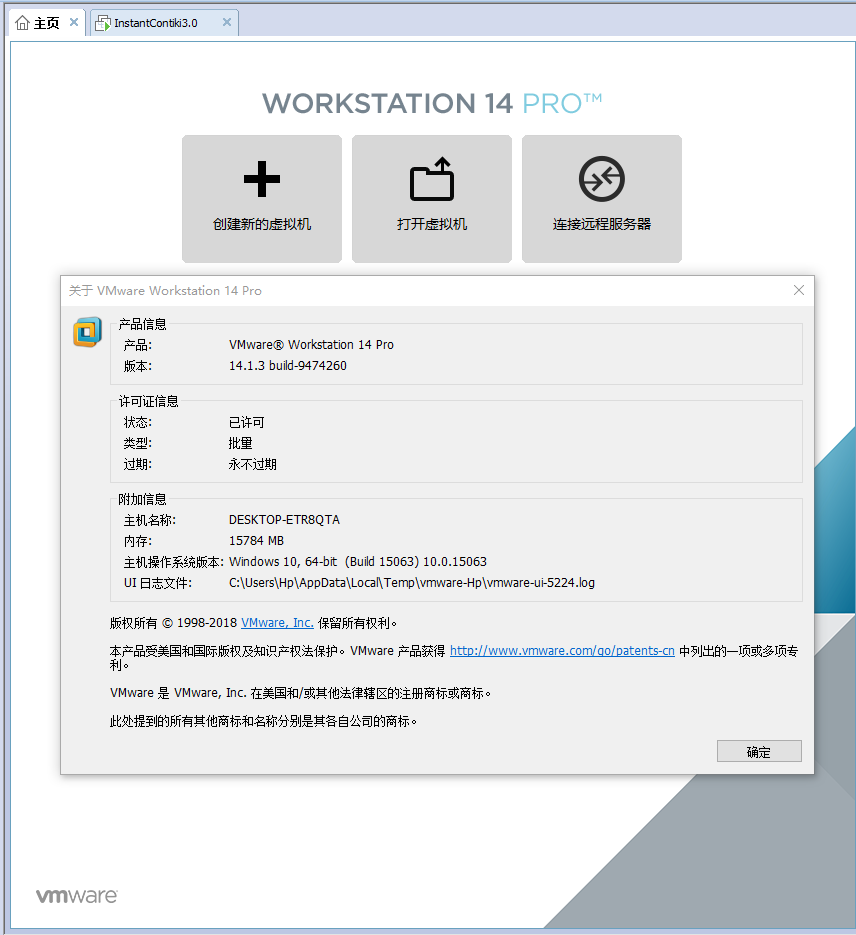Screen dimensions: 856x935
Task: Click the 内存: label
Action: (x=138, y=541)
